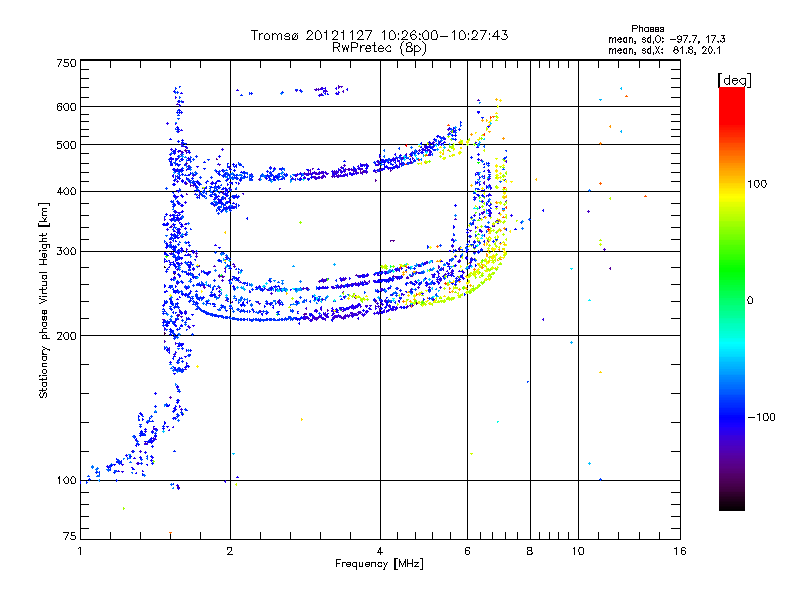Click the y-axis tick label "500"
The image size is (800, 600).
67,145
